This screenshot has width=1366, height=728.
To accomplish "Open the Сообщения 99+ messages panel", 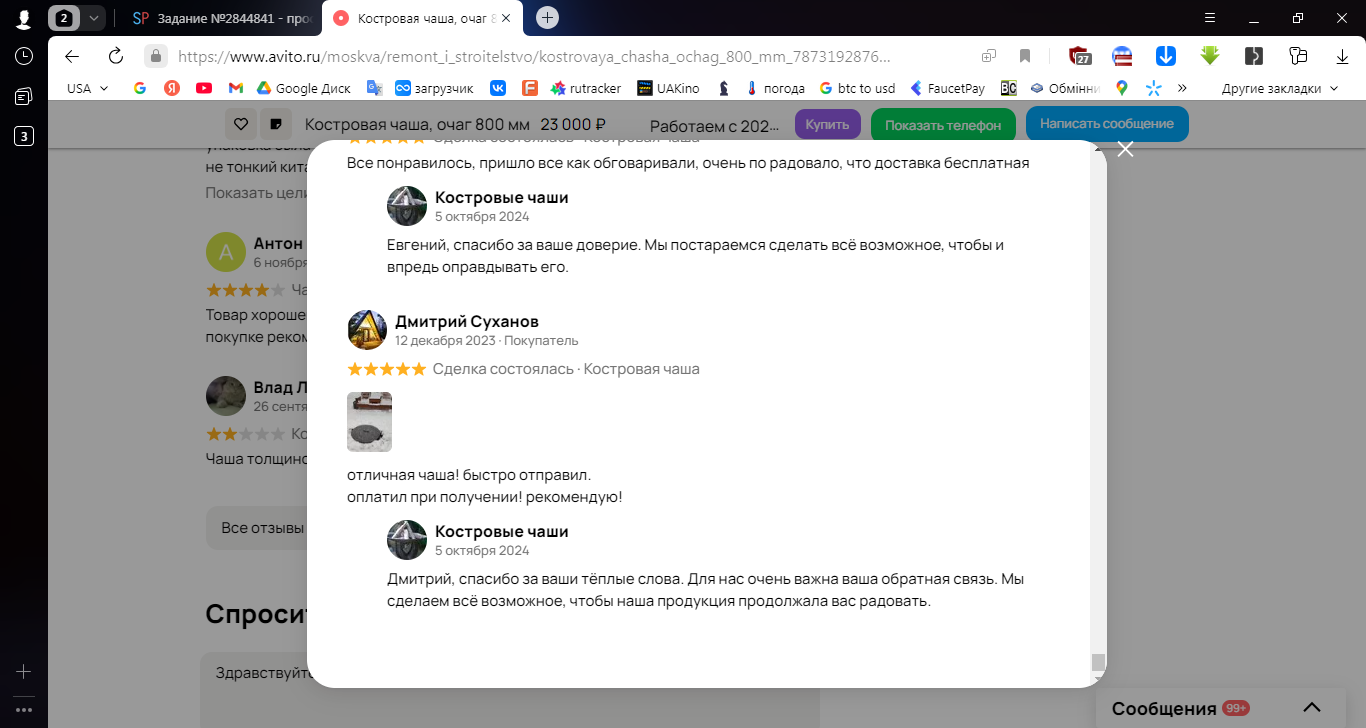I will pos(1180,708).
